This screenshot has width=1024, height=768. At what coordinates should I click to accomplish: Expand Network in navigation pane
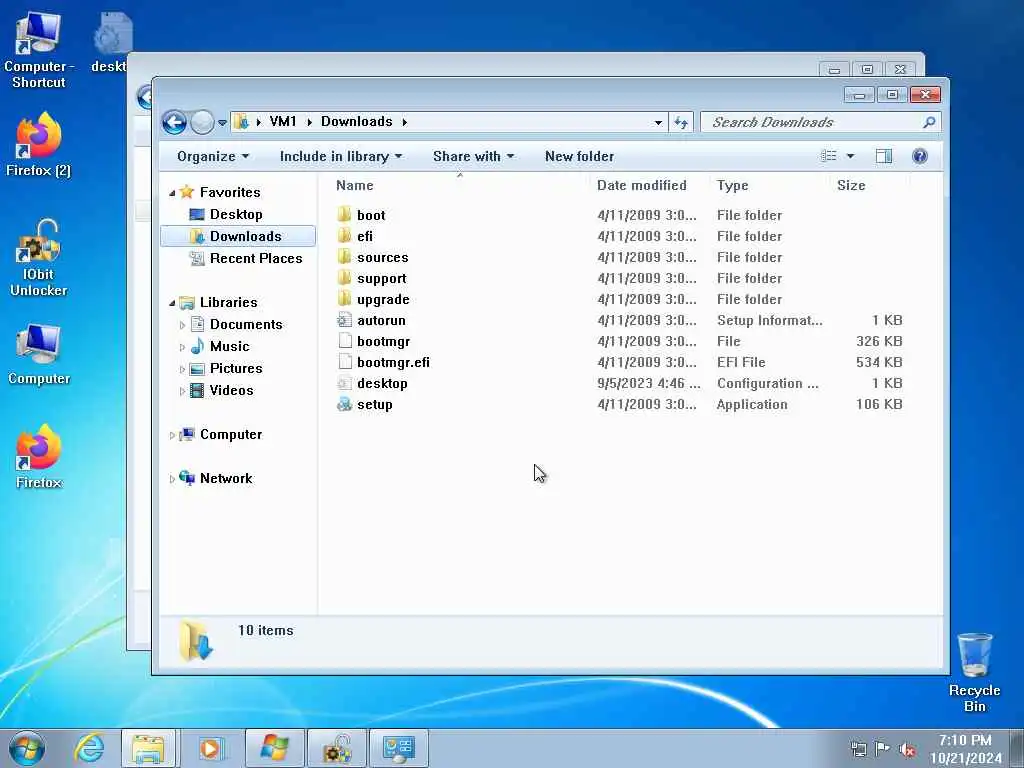point(172,479)
